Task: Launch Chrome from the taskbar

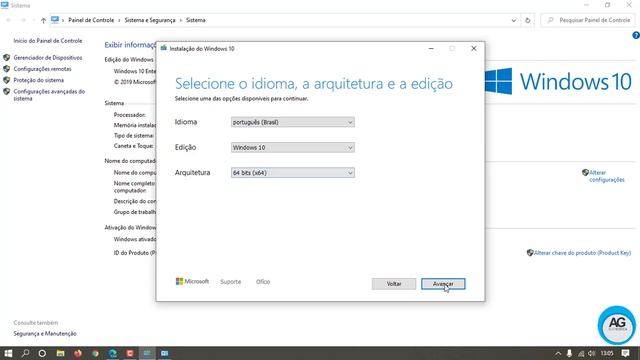Action: [95, 353]
